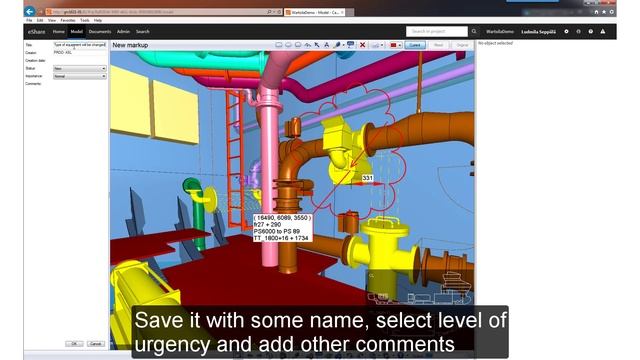Open the browser Help menu
Screen dimensions: 640x360
point(98,20)
